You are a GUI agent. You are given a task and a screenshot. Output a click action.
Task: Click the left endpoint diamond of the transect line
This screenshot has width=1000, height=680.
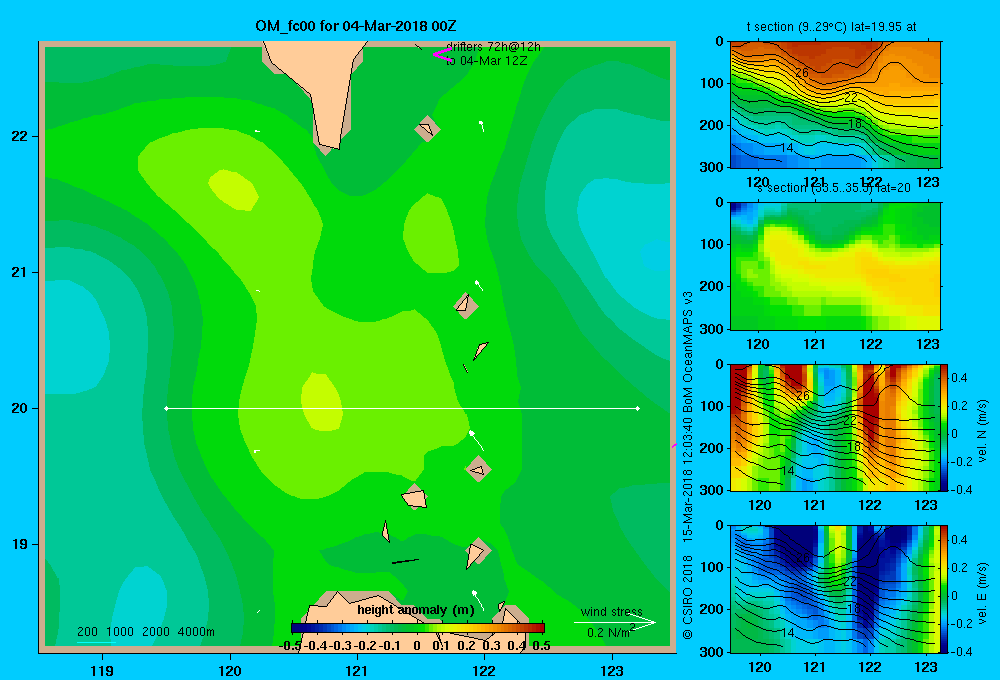coord(166,408)
